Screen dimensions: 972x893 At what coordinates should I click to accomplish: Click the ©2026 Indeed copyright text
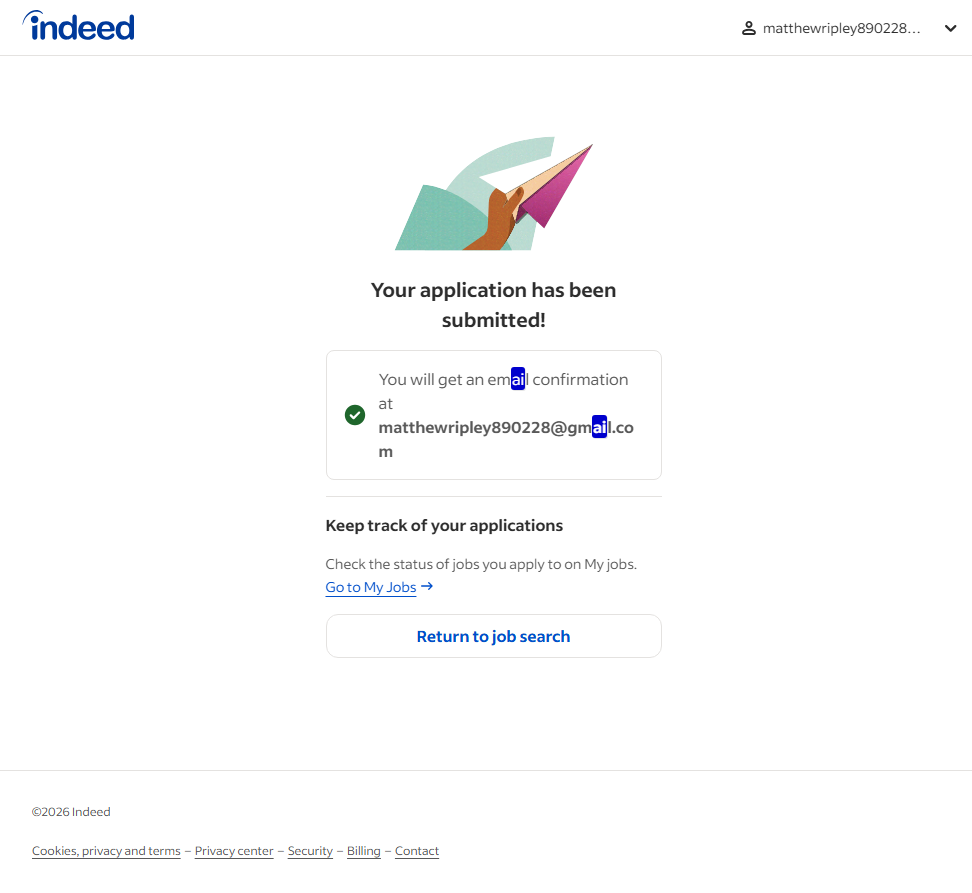click(x=71, y=812)
